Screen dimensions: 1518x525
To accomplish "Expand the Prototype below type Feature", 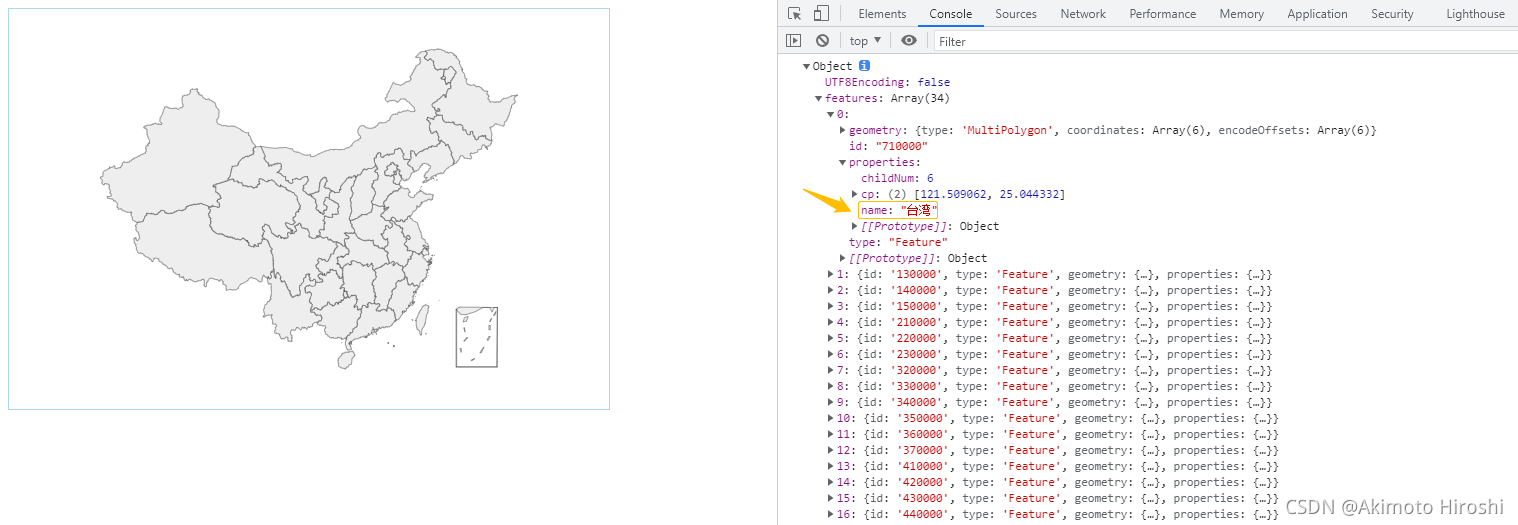I will point(843,258).
